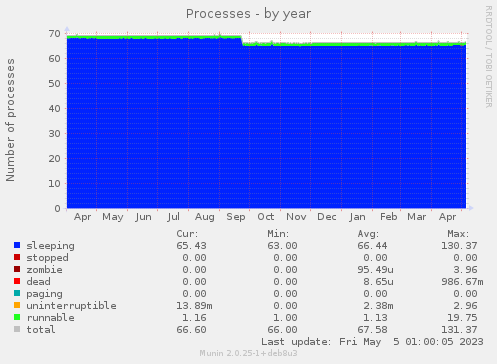Click the Munin 2.0.25-1+deb8u3 version footer

tap(248, 353)
